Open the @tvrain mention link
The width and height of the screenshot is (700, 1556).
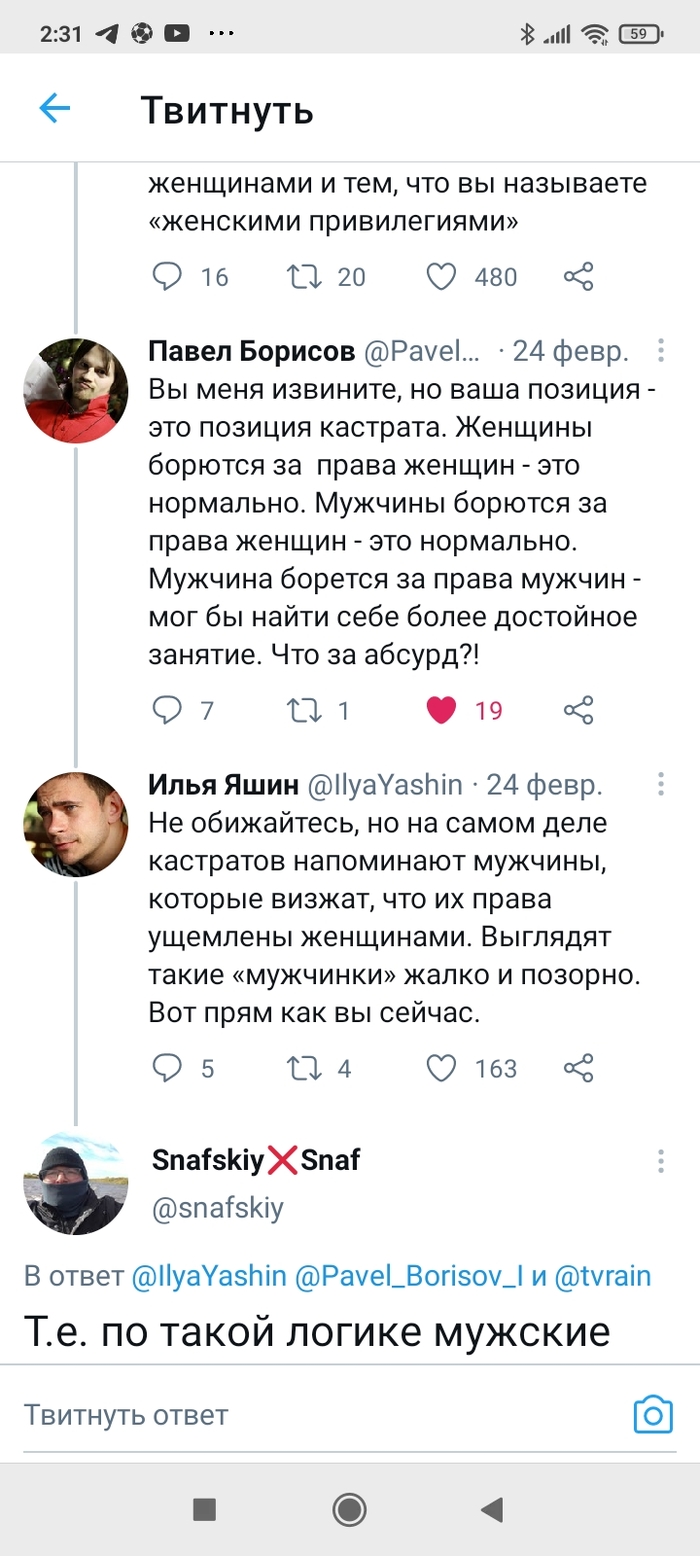click(x=601, y=1276)
